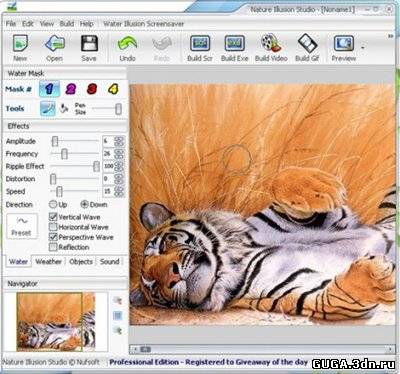Click Ripple Effect value spinner arrows
This screenshot has width=400, height=374.
point(119,166)
